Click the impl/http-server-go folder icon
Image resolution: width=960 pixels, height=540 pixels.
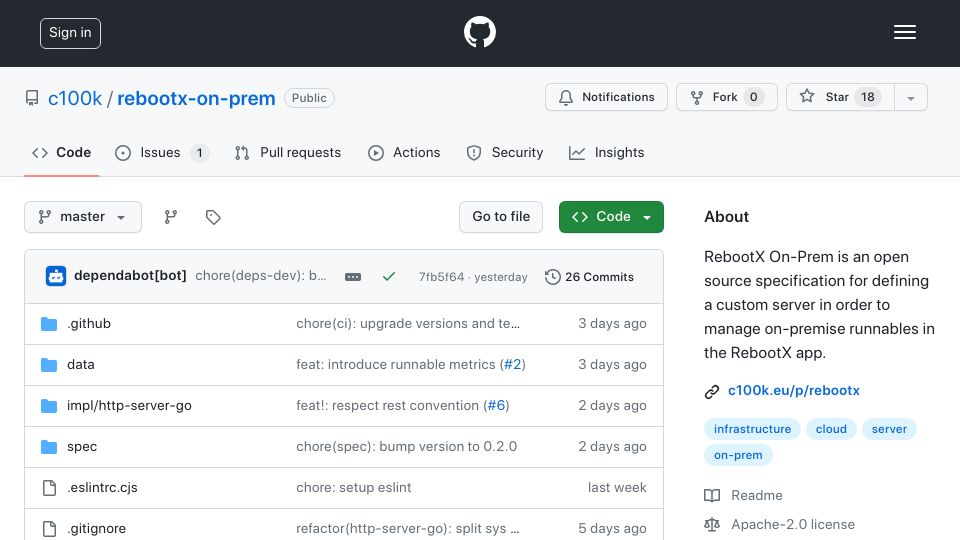(x=49, y=405)
